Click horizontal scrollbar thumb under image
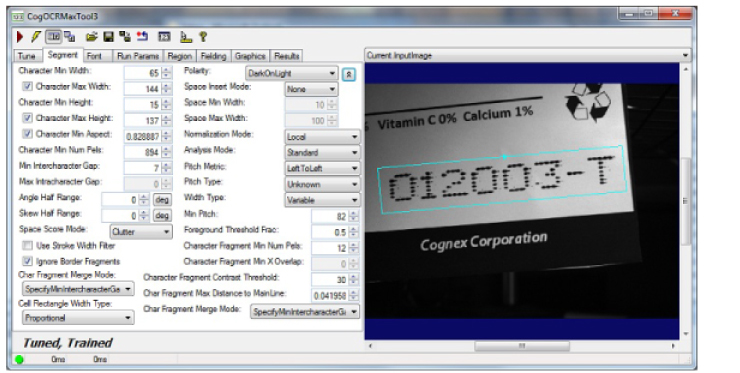 point(522,346)
